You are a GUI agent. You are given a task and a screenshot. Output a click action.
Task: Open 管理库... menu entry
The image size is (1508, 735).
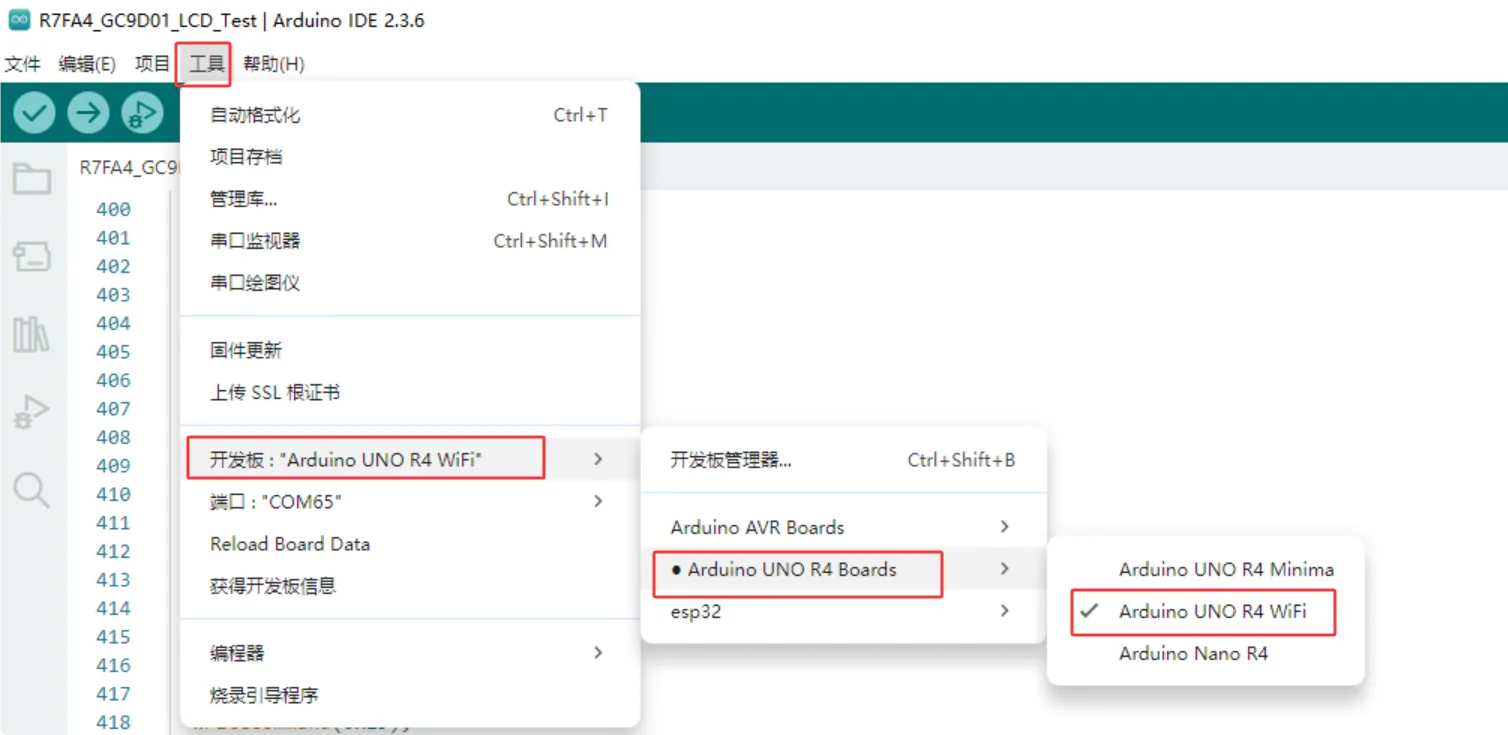tap(409, 199)
